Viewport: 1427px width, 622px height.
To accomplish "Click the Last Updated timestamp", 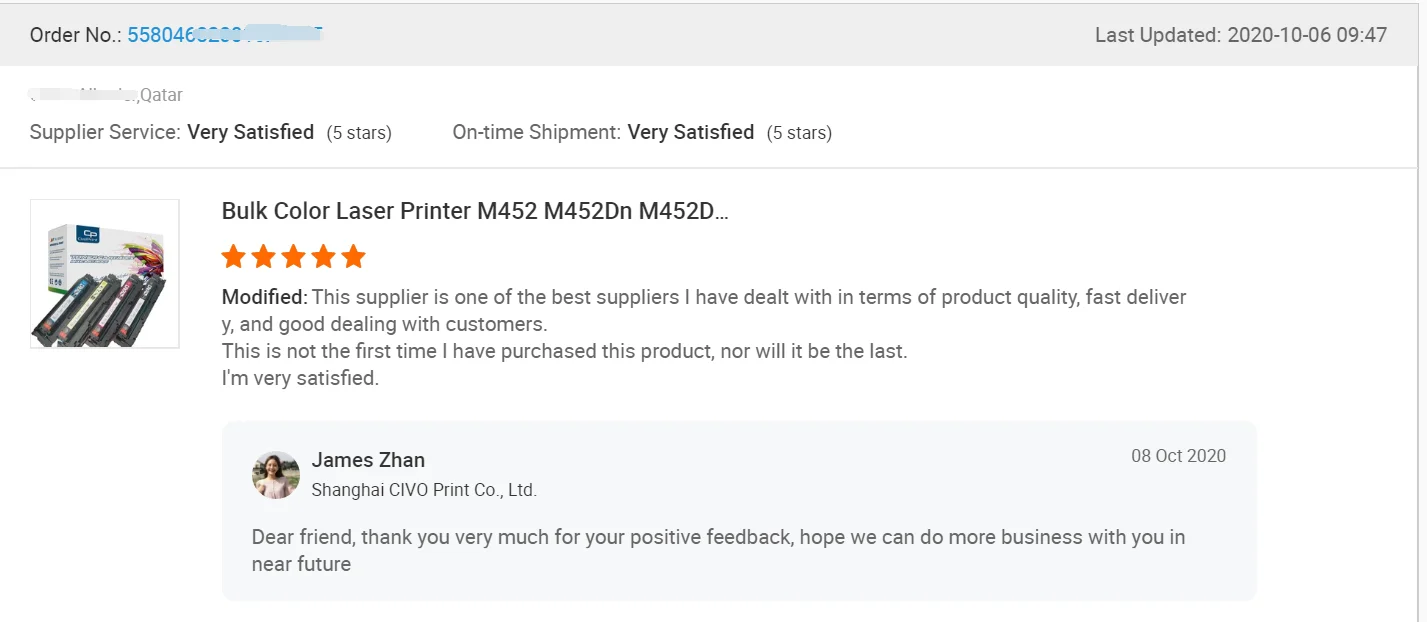I will [x=1240, y=35].
